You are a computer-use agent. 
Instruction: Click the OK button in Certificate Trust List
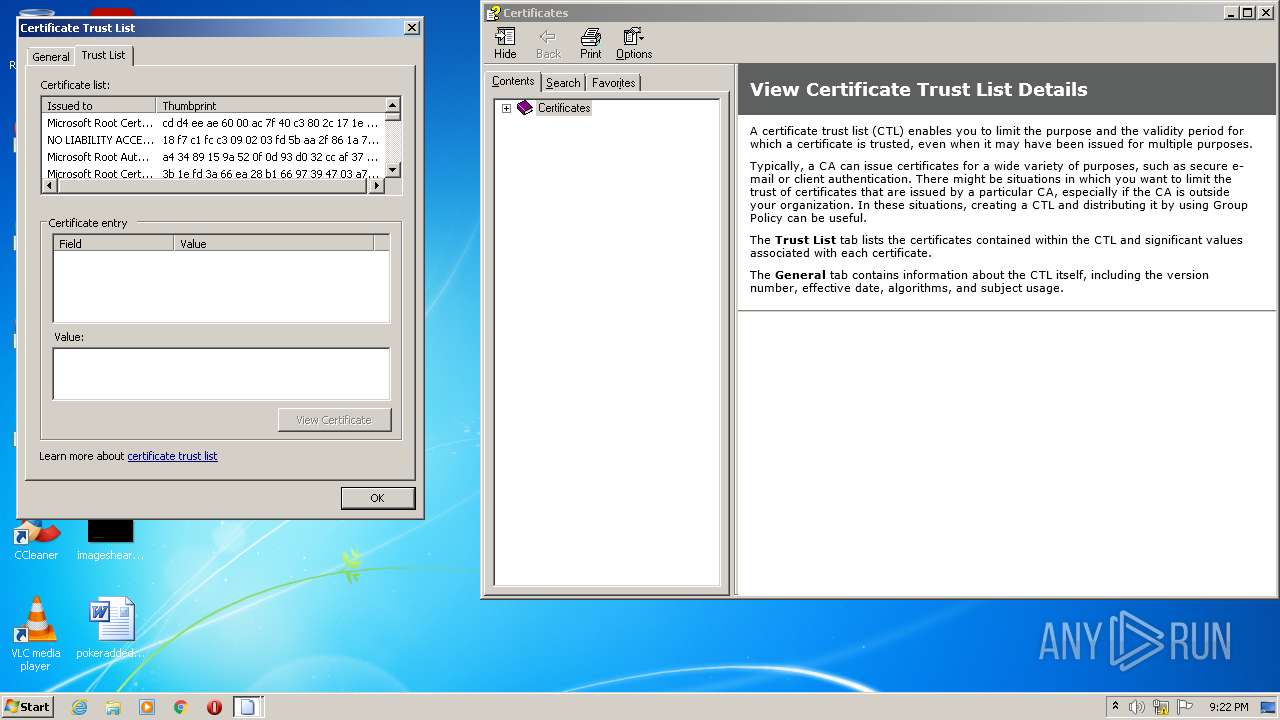[377, 498]
